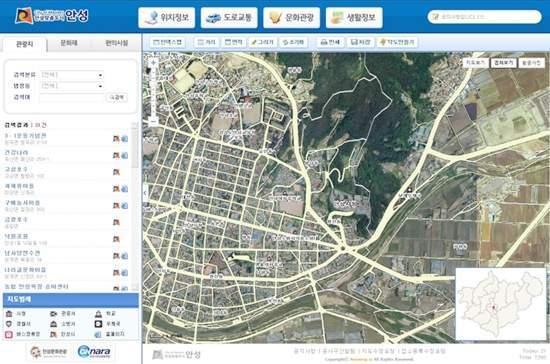Open the 고삼호수 result
Image resolution: width=550 pixels, height=364 pixels.
[16, 169]
